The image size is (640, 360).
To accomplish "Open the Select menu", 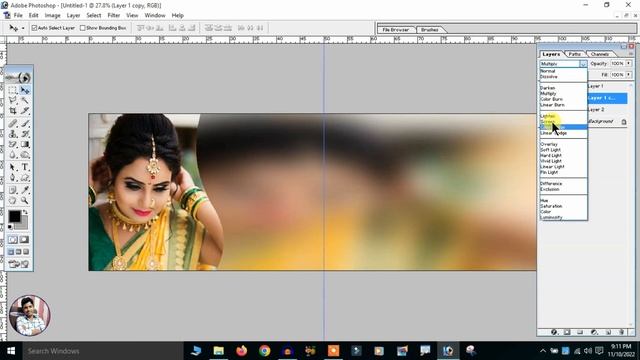I will [x=93, y=15].
